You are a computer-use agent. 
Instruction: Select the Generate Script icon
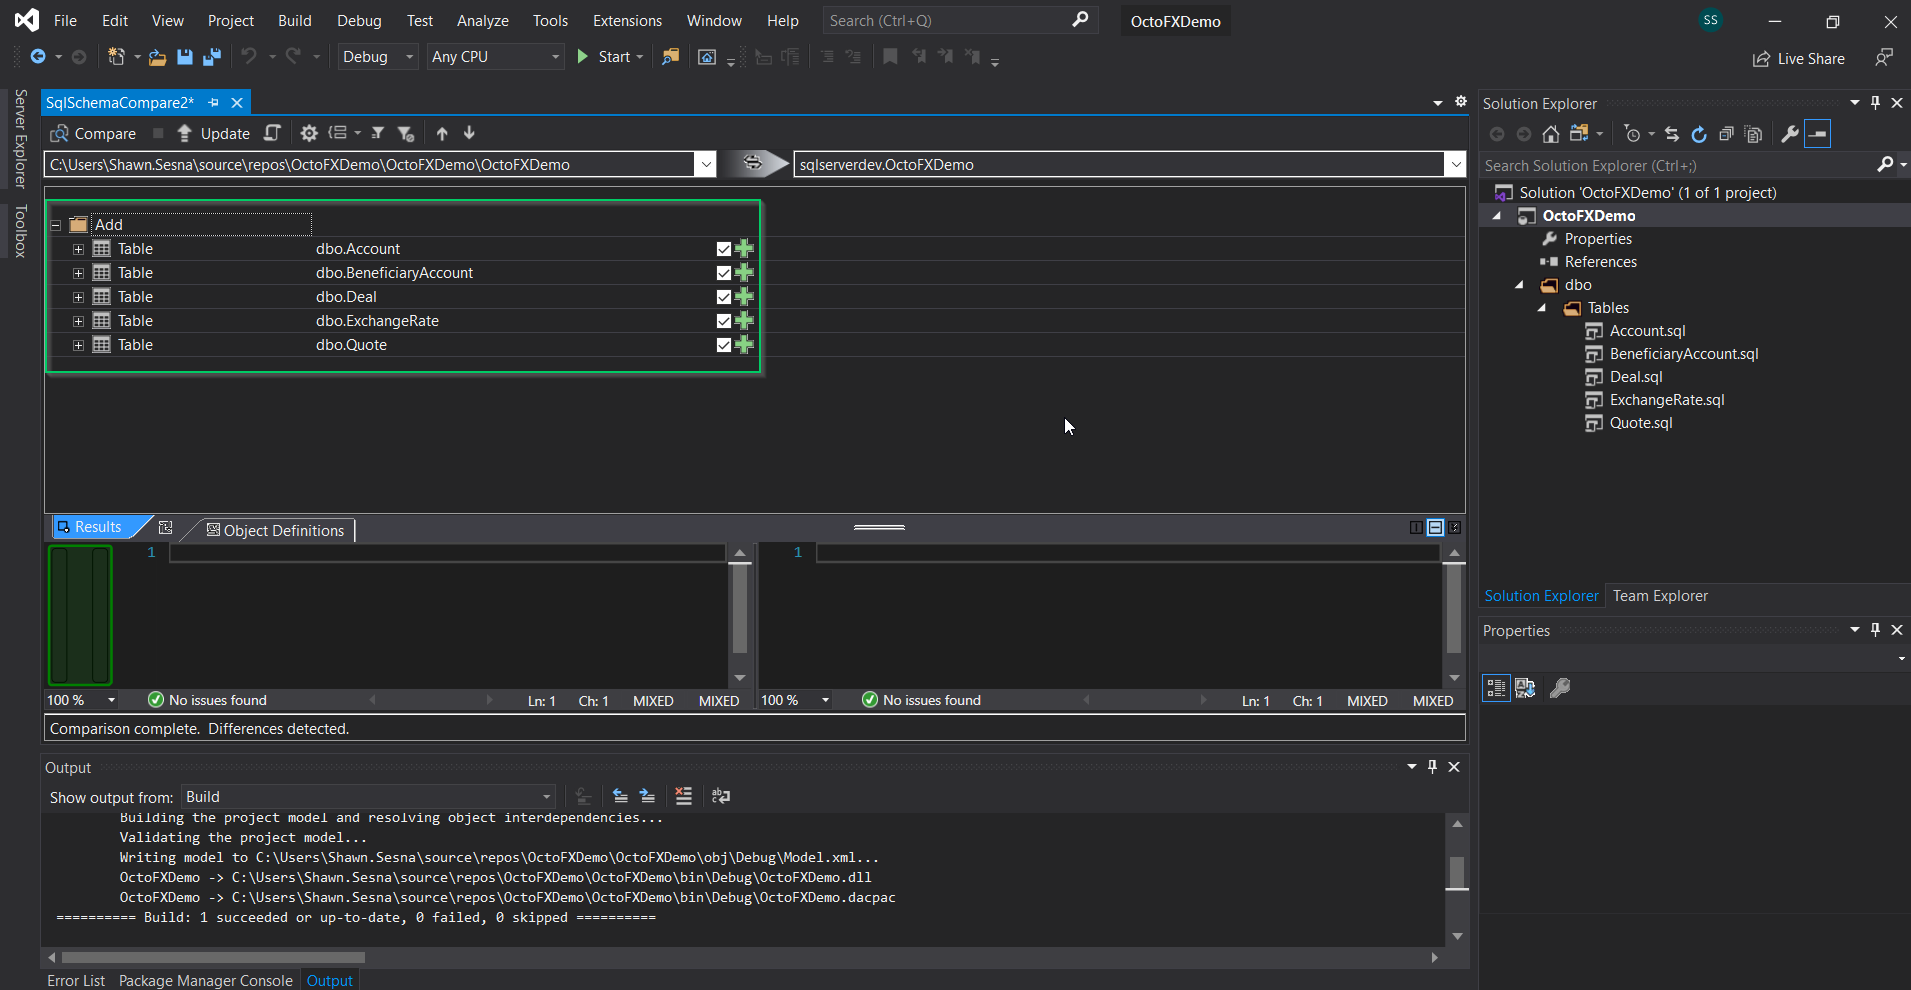(271, 133)
